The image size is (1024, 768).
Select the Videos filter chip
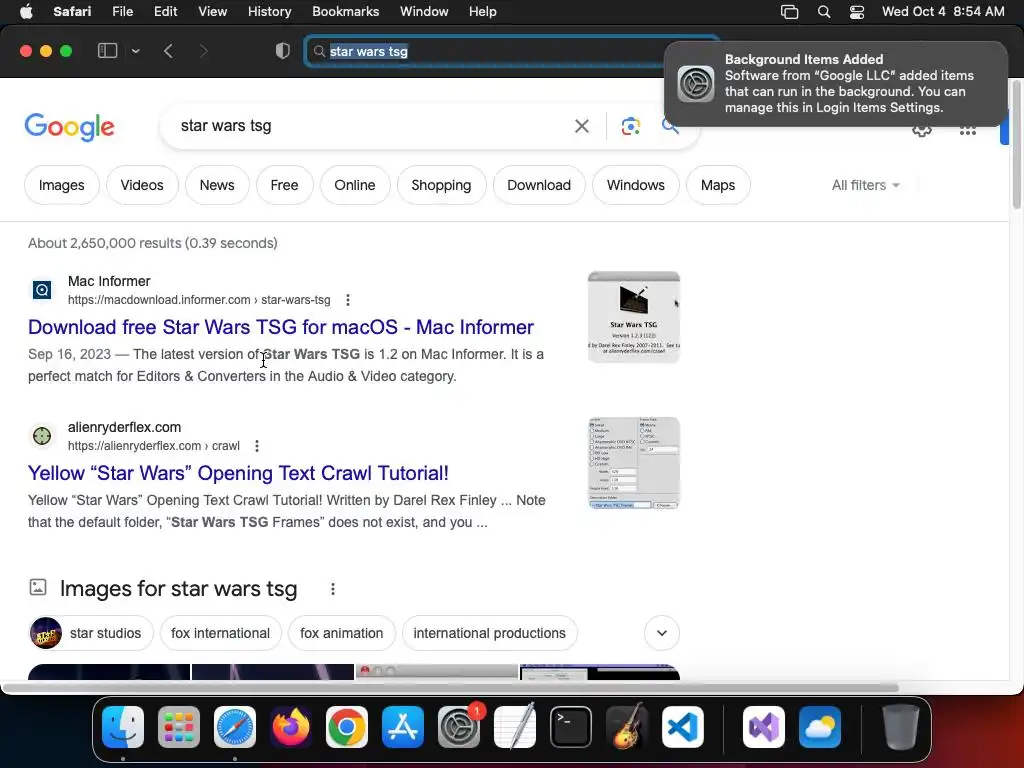[142, 185]
